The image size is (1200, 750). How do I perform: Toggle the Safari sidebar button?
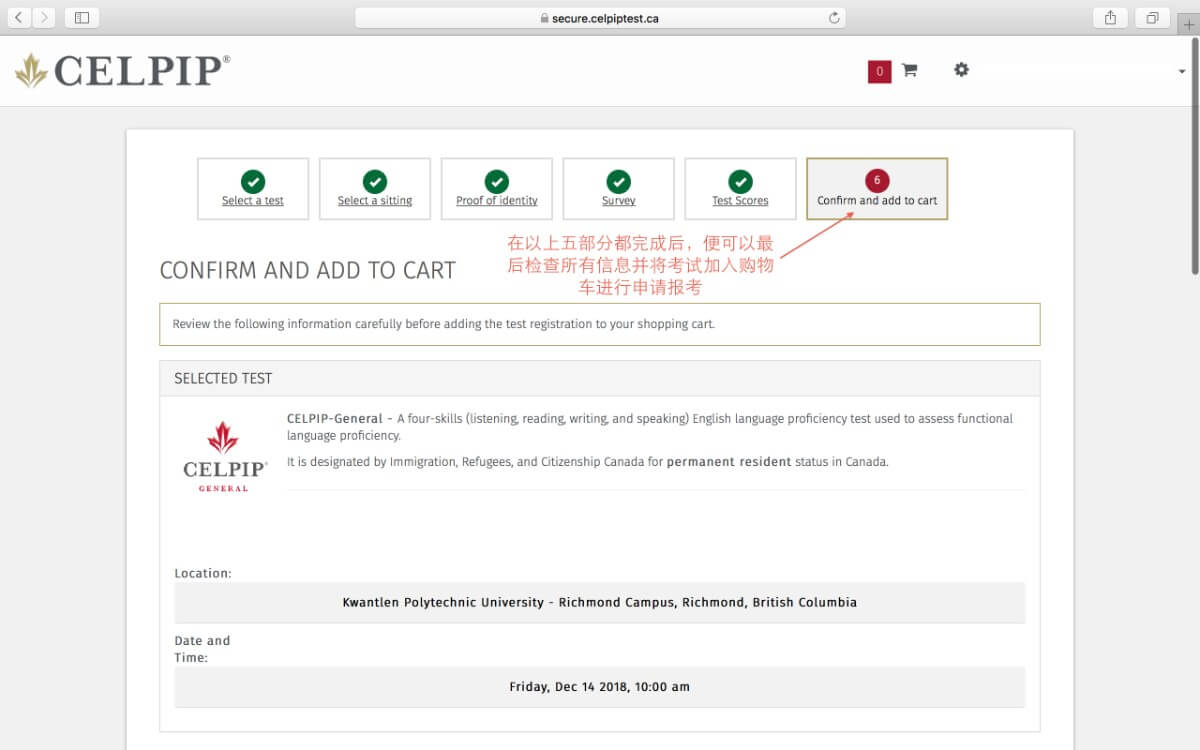(81, 17)
